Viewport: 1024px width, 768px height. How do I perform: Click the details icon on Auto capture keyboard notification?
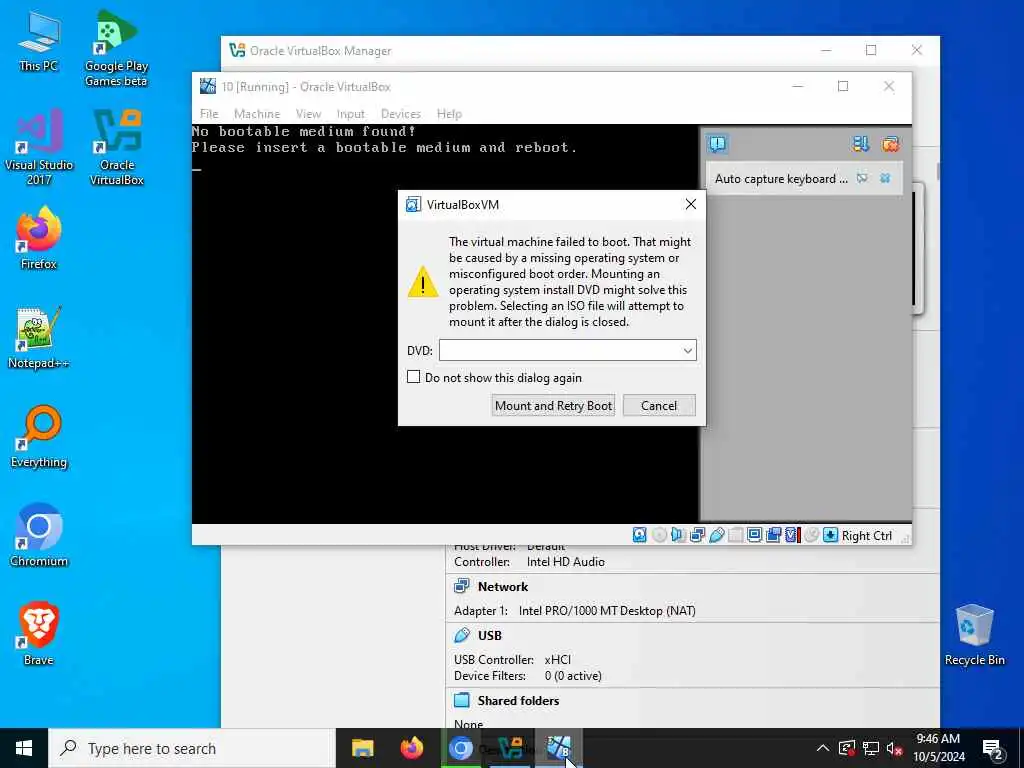[862, 178]
